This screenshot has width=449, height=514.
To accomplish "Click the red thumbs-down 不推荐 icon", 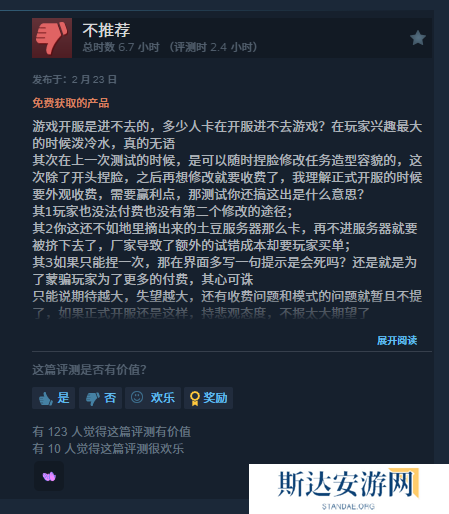I will pos(52,38).
